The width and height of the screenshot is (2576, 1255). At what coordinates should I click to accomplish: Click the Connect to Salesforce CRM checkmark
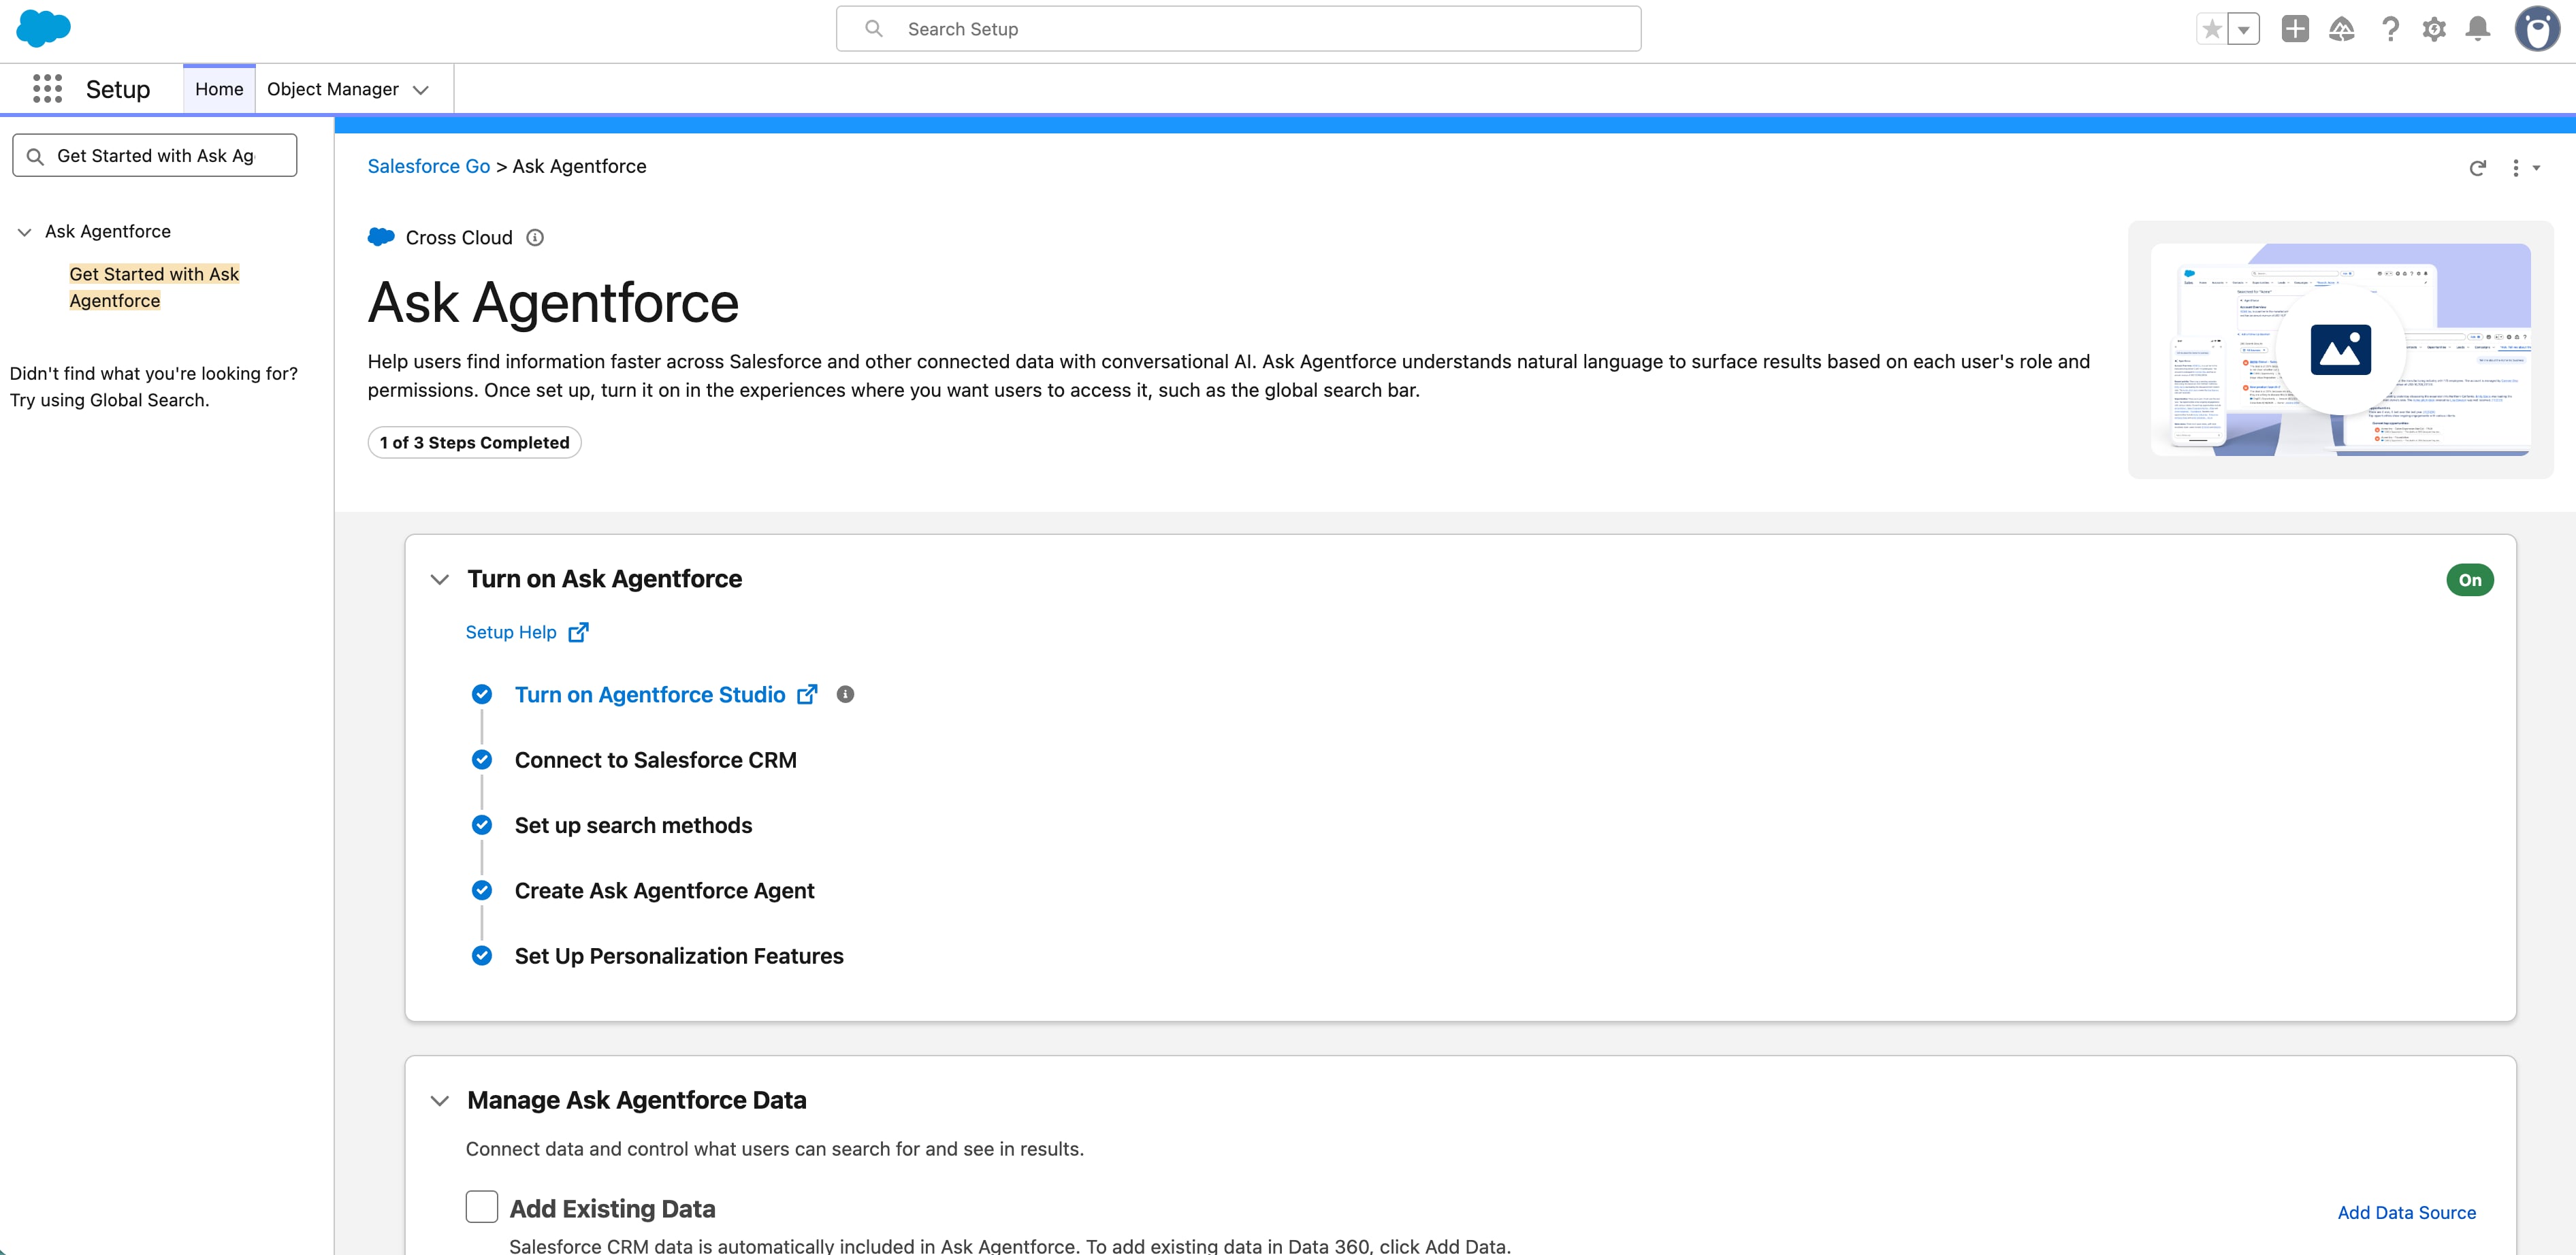pyautogui.click(x=482, y=760)
